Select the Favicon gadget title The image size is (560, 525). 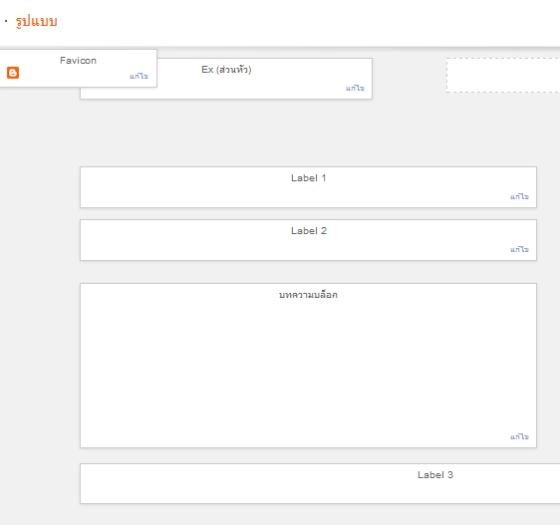click(78, 60)
